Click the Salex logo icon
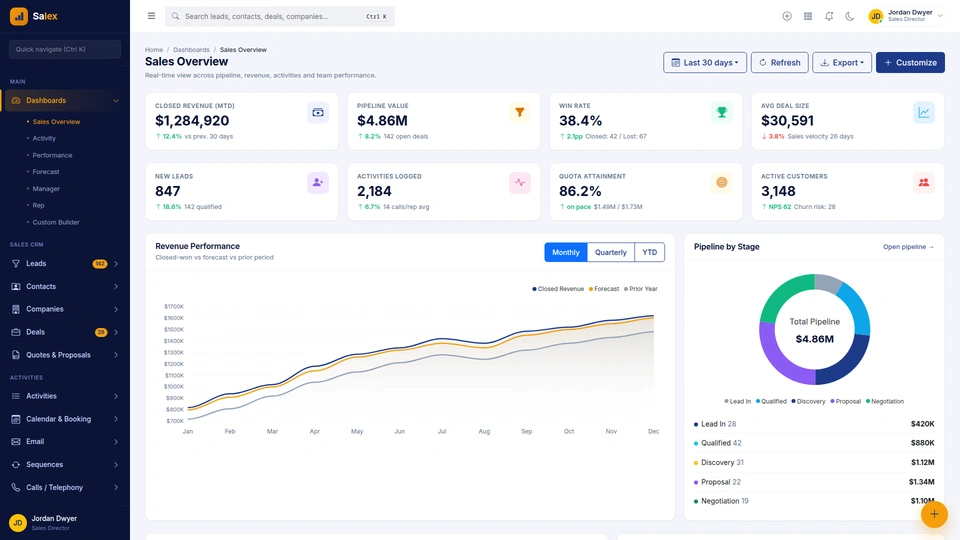This screenshot has width=960, height=540. point(18,17)
